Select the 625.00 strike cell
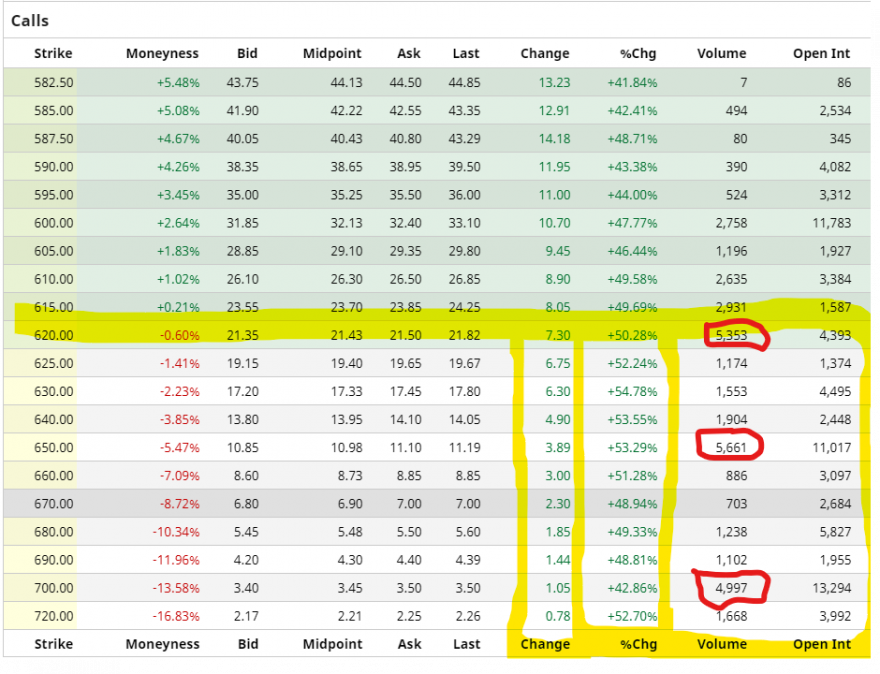880x674 pixels. coord(53,363)
